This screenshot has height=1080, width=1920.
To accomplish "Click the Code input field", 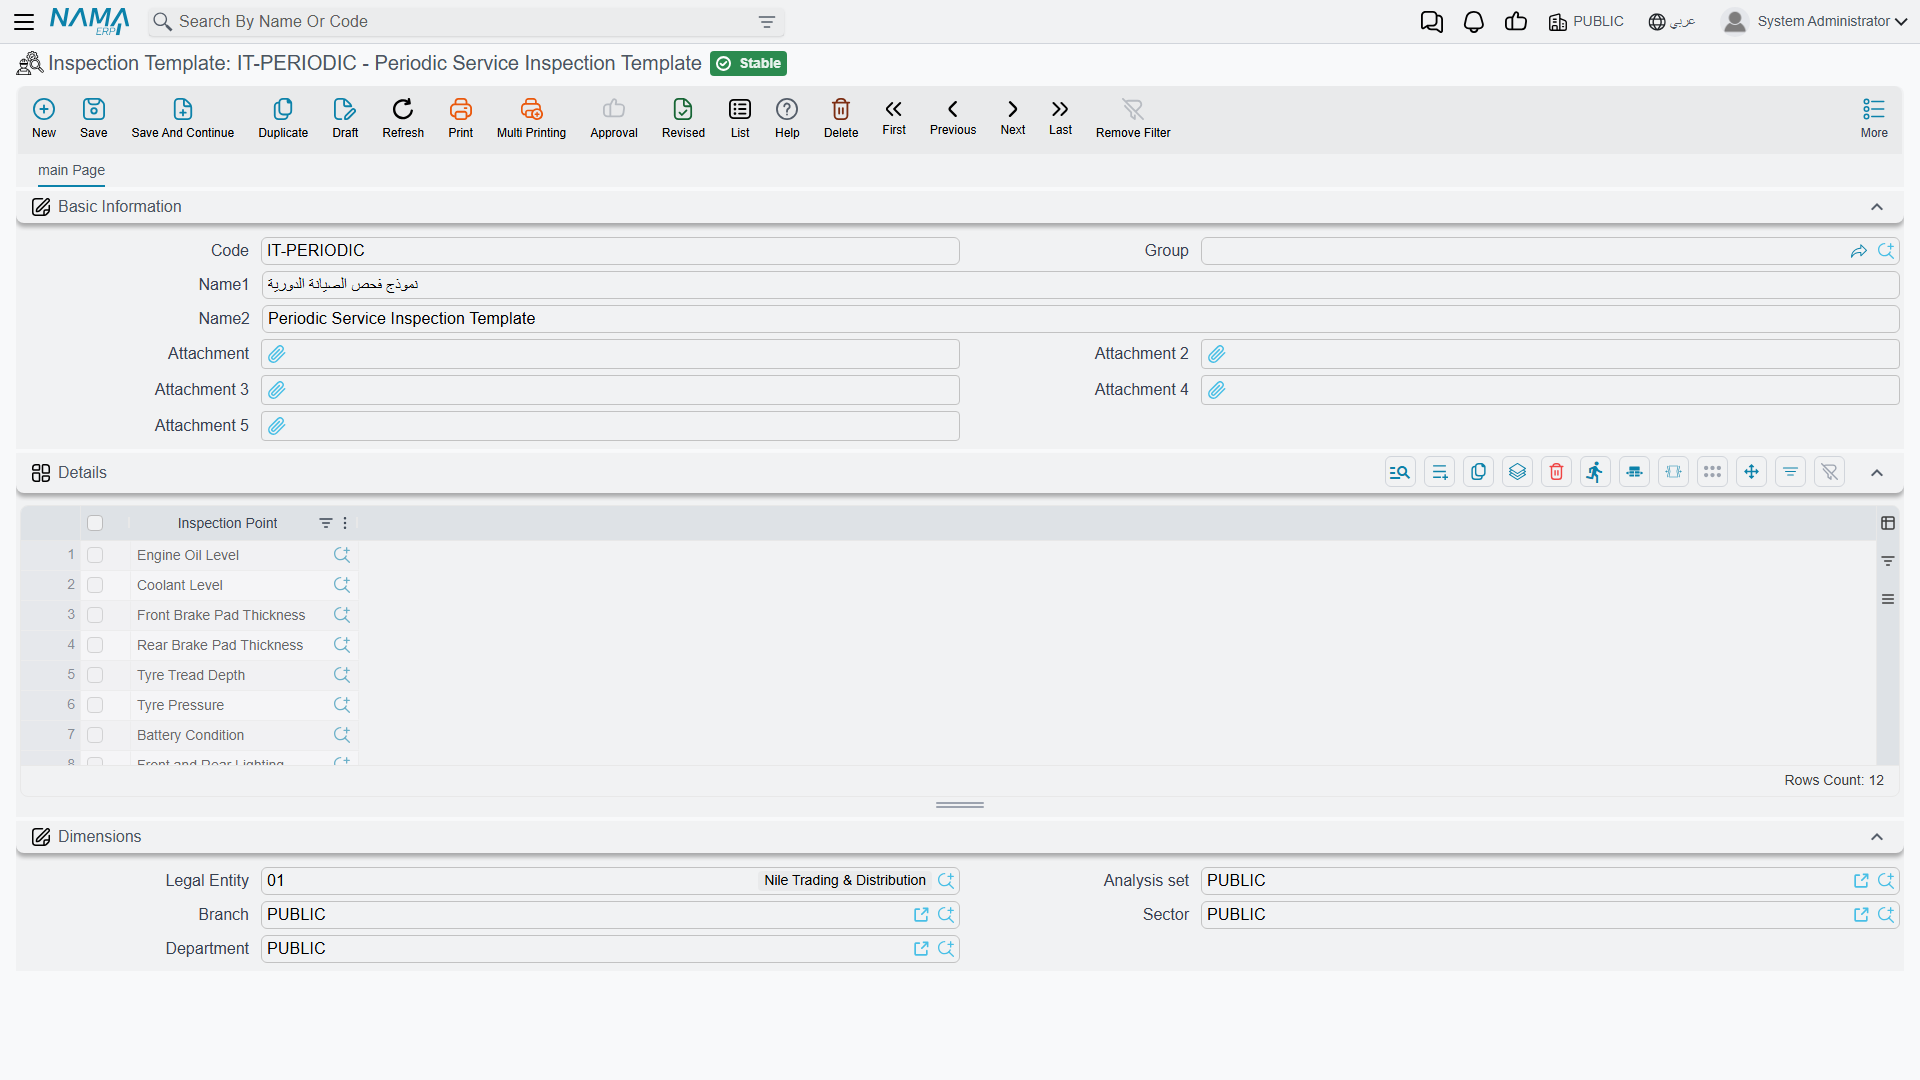I will point(610,251).
